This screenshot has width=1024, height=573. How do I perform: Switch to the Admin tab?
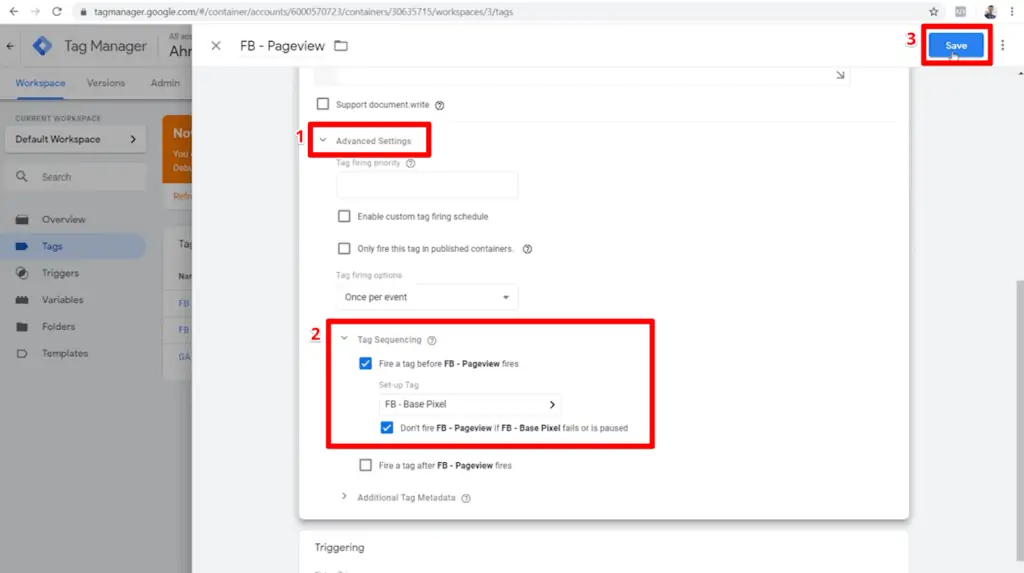165,83
